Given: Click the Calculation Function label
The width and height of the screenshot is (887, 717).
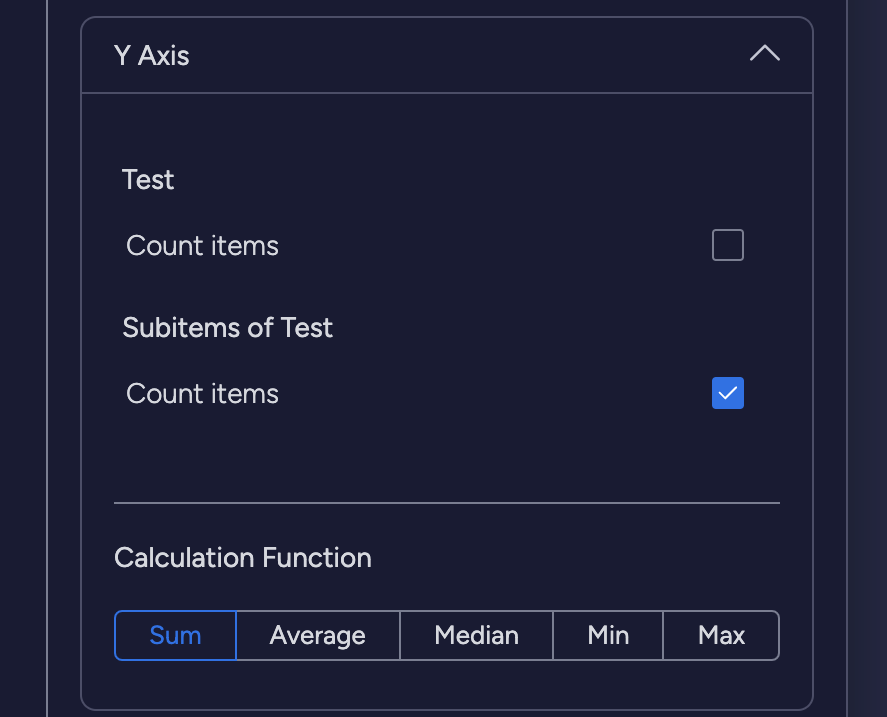Looking at the screenshot, I should point(243,558).
